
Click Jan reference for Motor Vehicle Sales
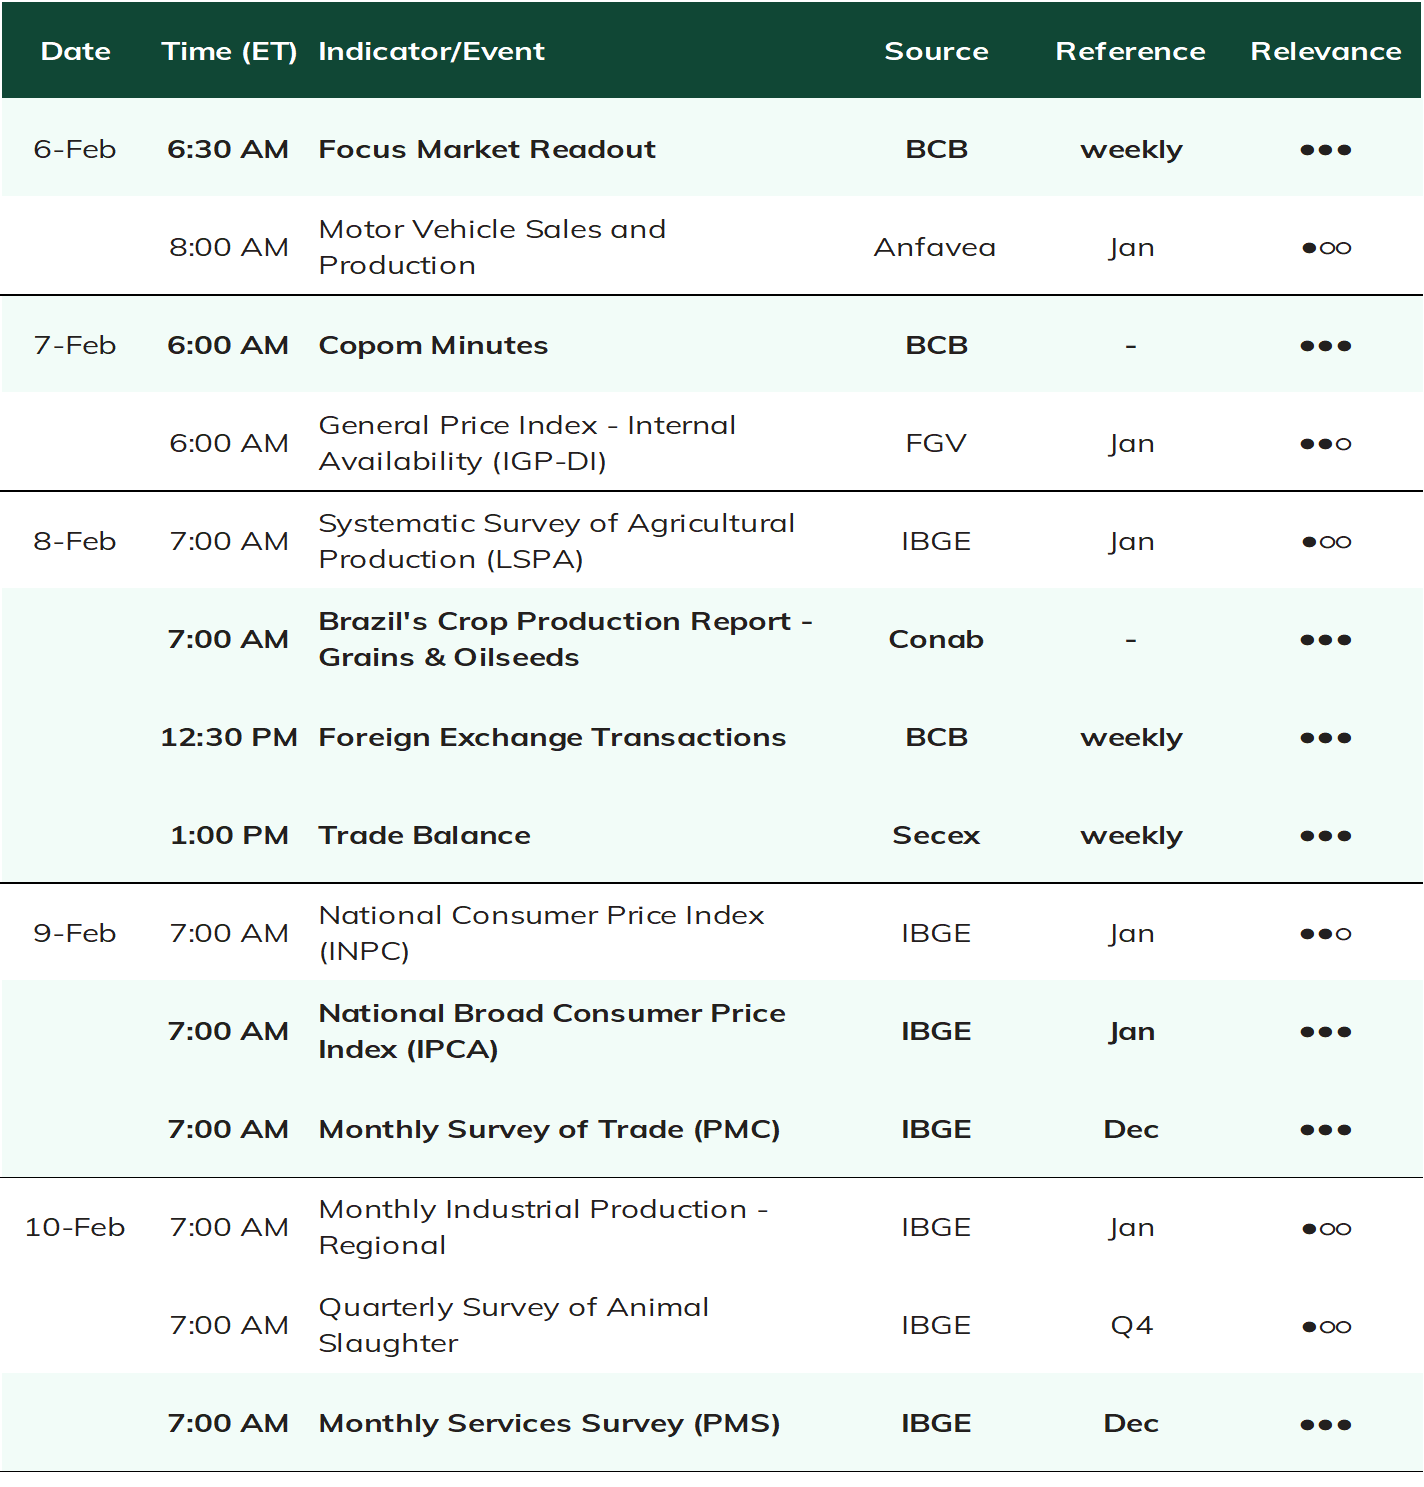click(x=1131, y=248)
